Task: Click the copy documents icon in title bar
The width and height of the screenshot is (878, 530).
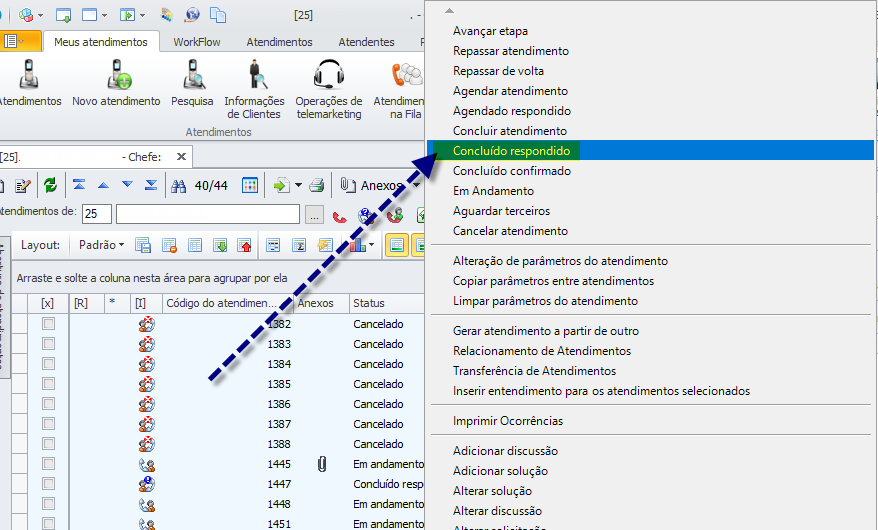Action: [218, 15]
